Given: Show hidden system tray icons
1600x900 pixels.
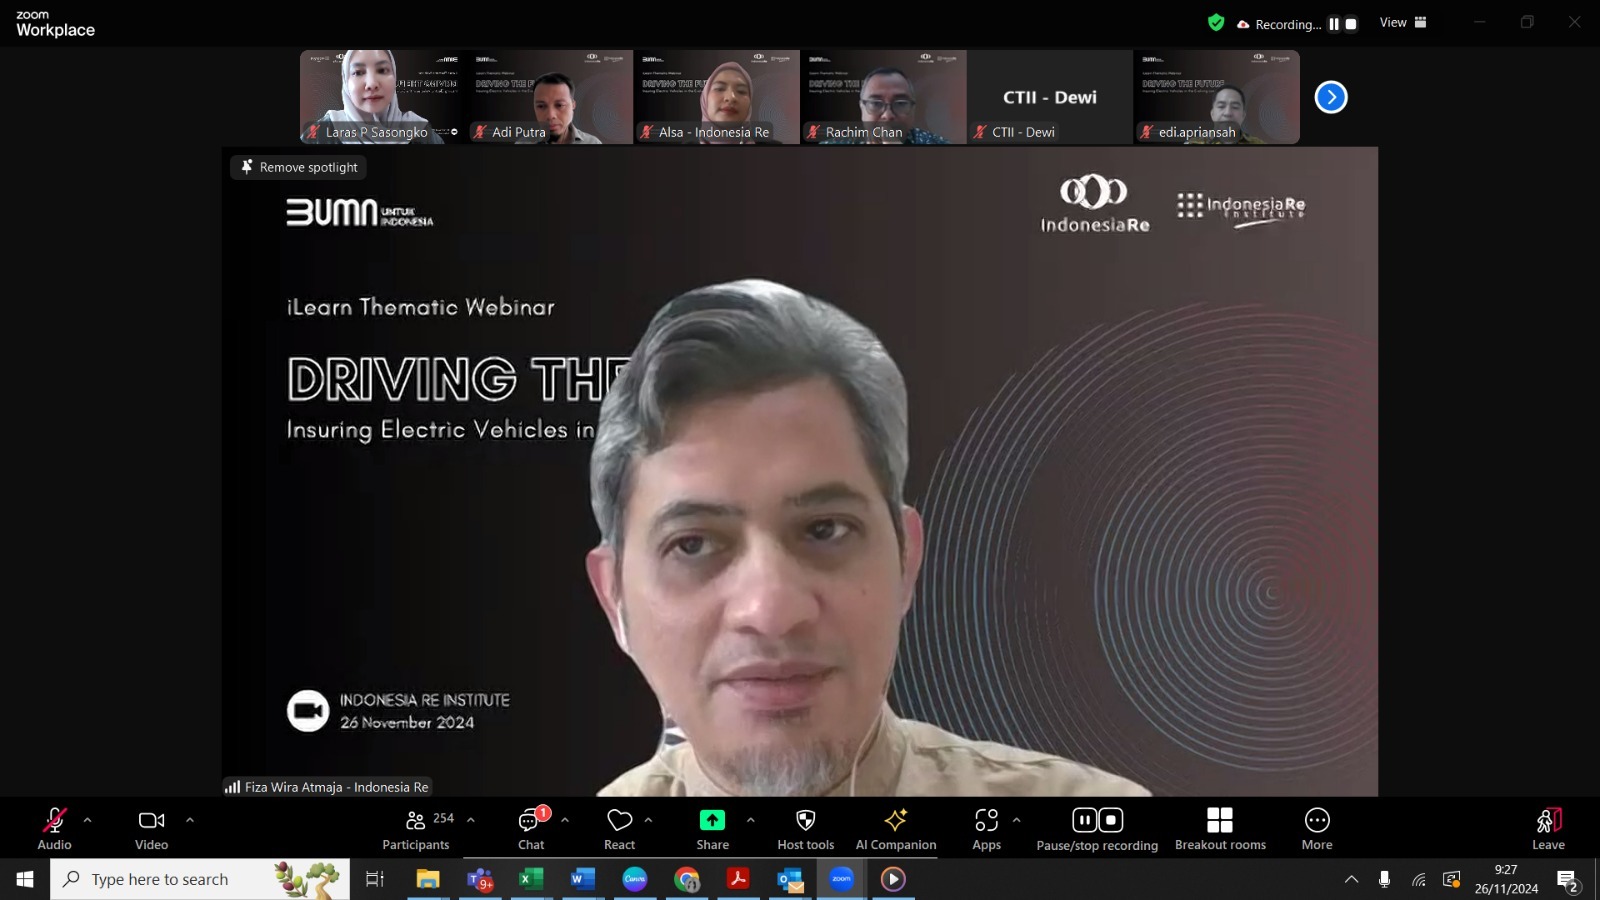Looking at the screenshot, I should [x=1351, y=879].
